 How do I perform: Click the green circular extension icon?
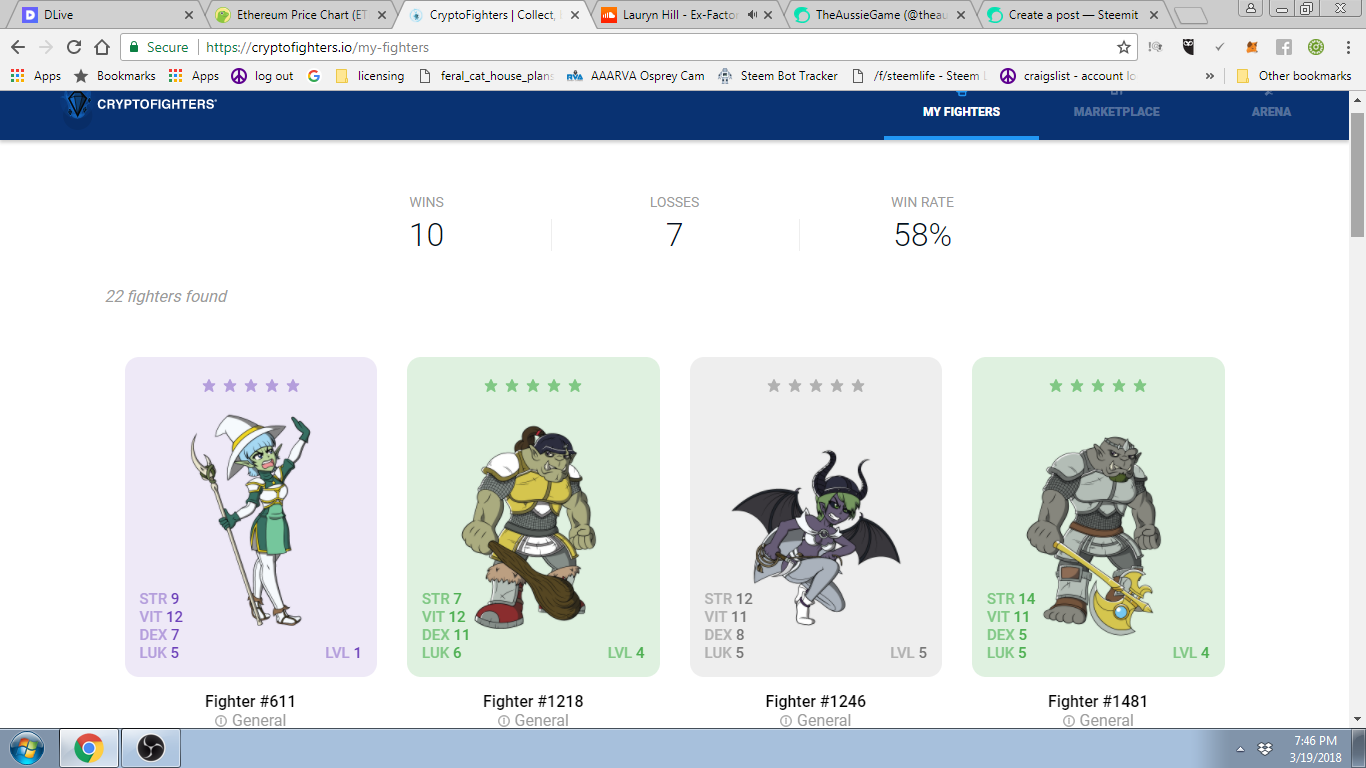pos(1316,47)
